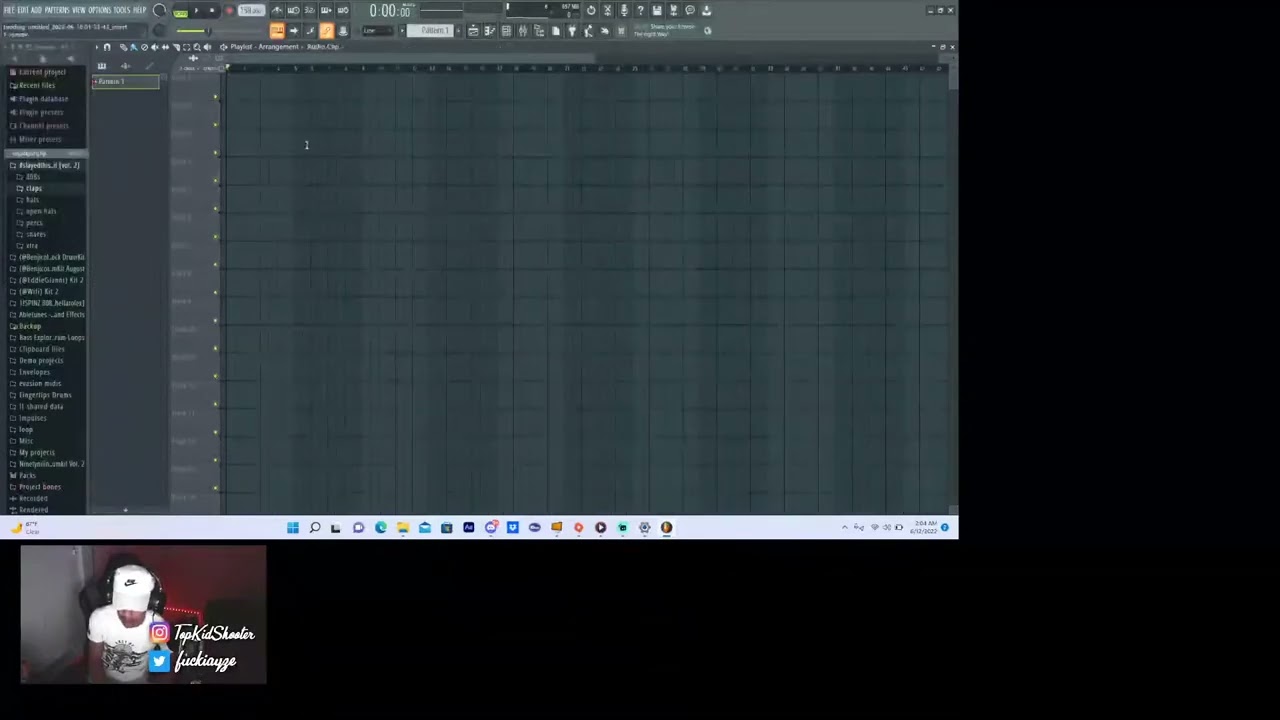1280x720 pixels.
Task: Open the FILE menu
Action: 9,10
